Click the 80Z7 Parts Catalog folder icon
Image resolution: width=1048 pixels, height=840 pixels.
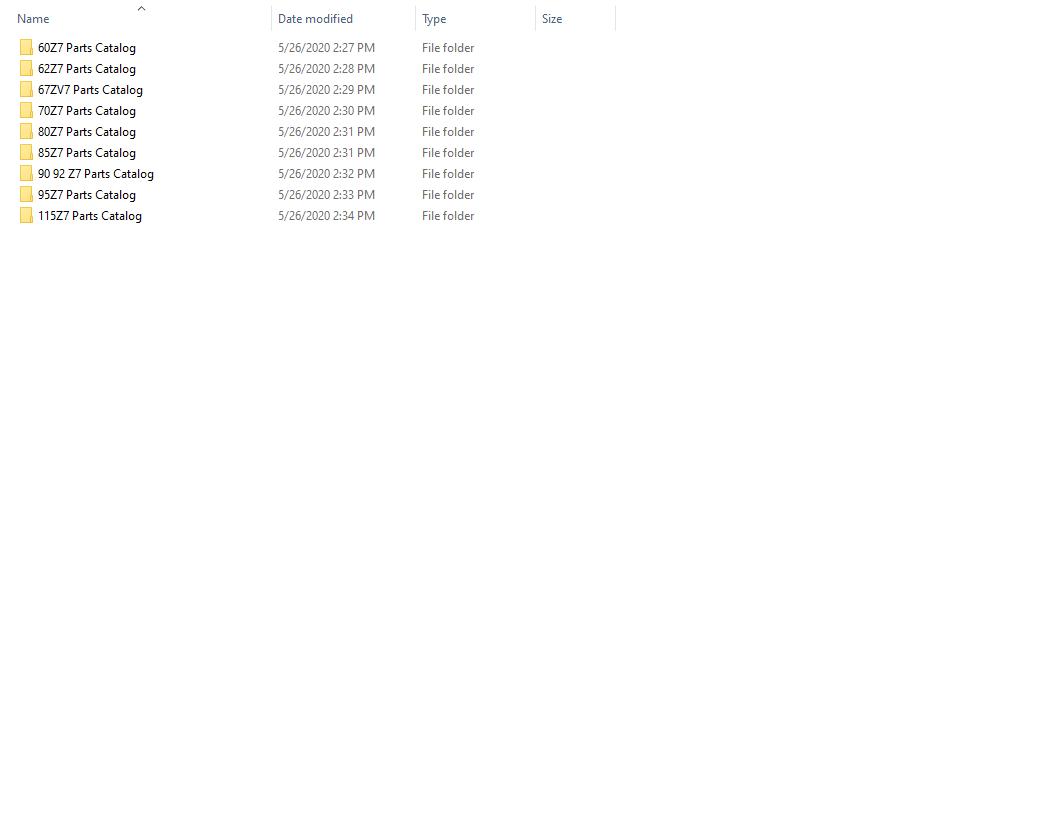pos(26,132)
